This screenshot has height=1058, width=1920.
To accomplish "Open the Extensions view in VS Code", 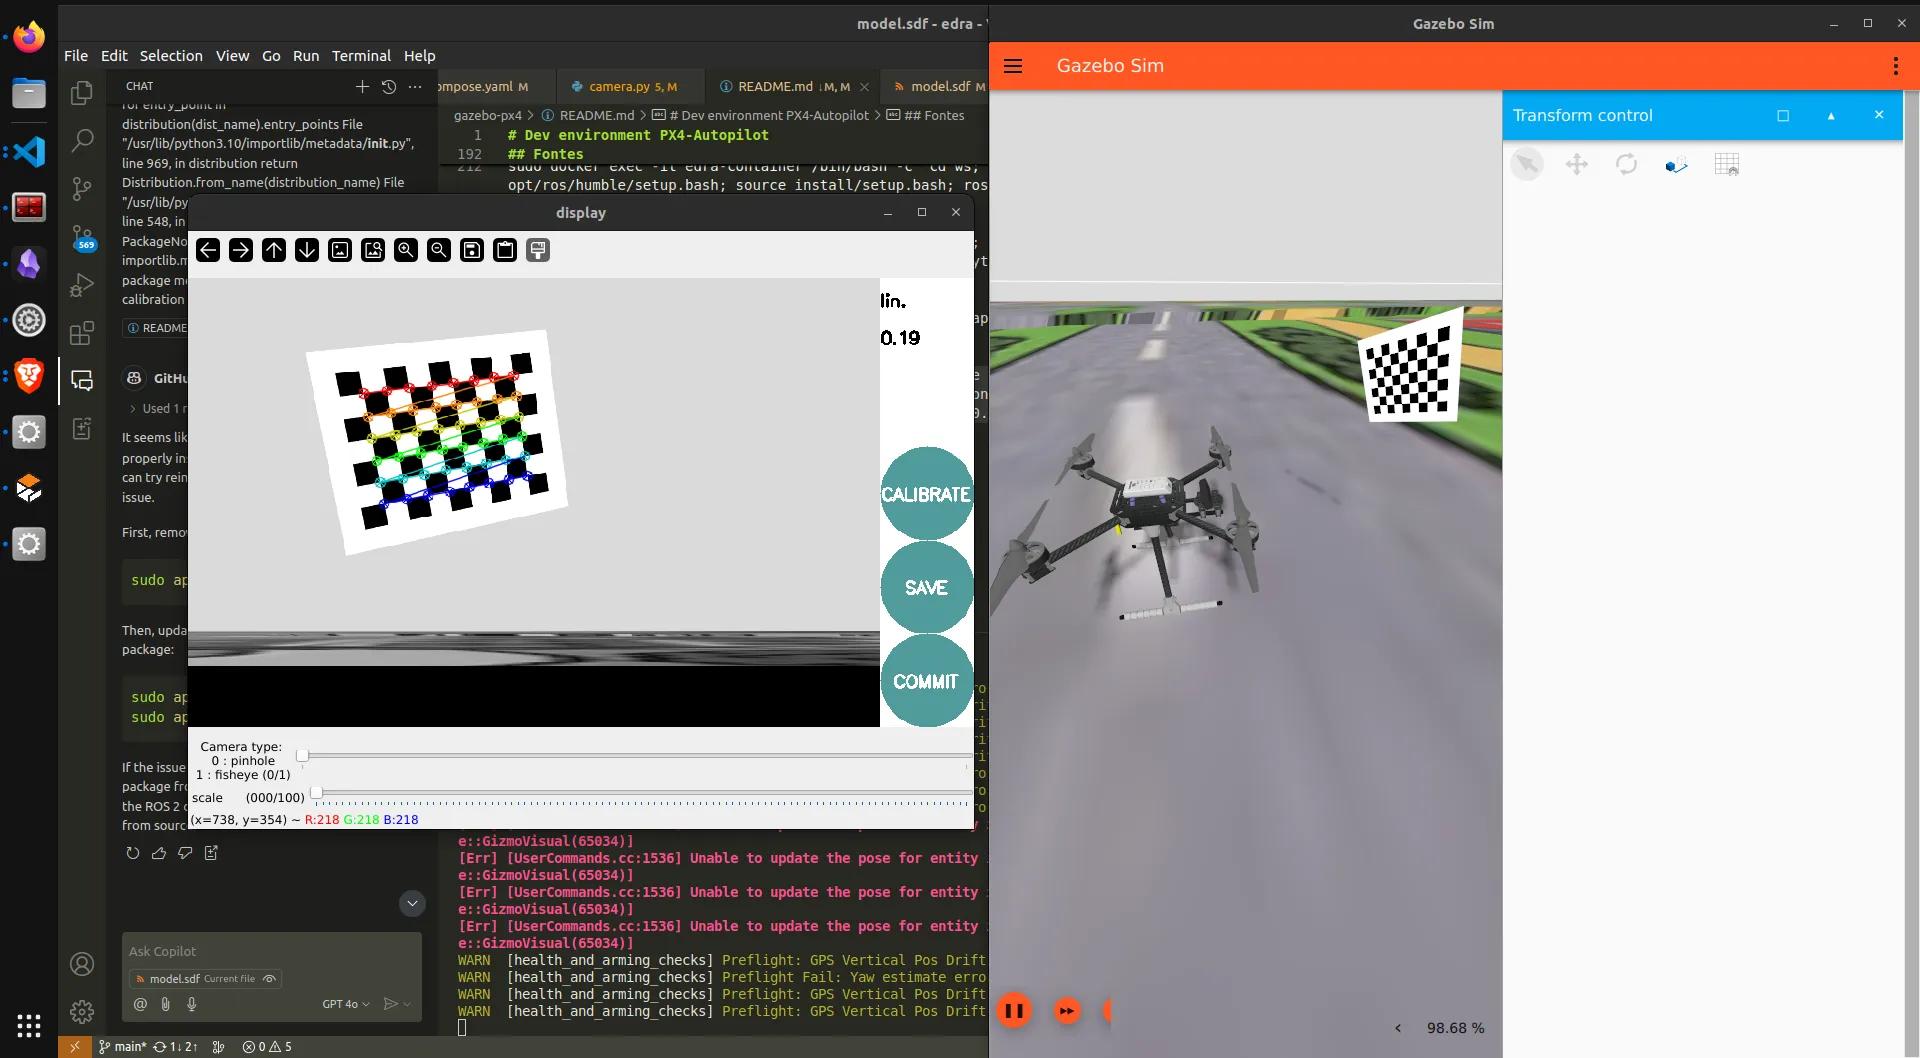I will (x=82, y=333).
